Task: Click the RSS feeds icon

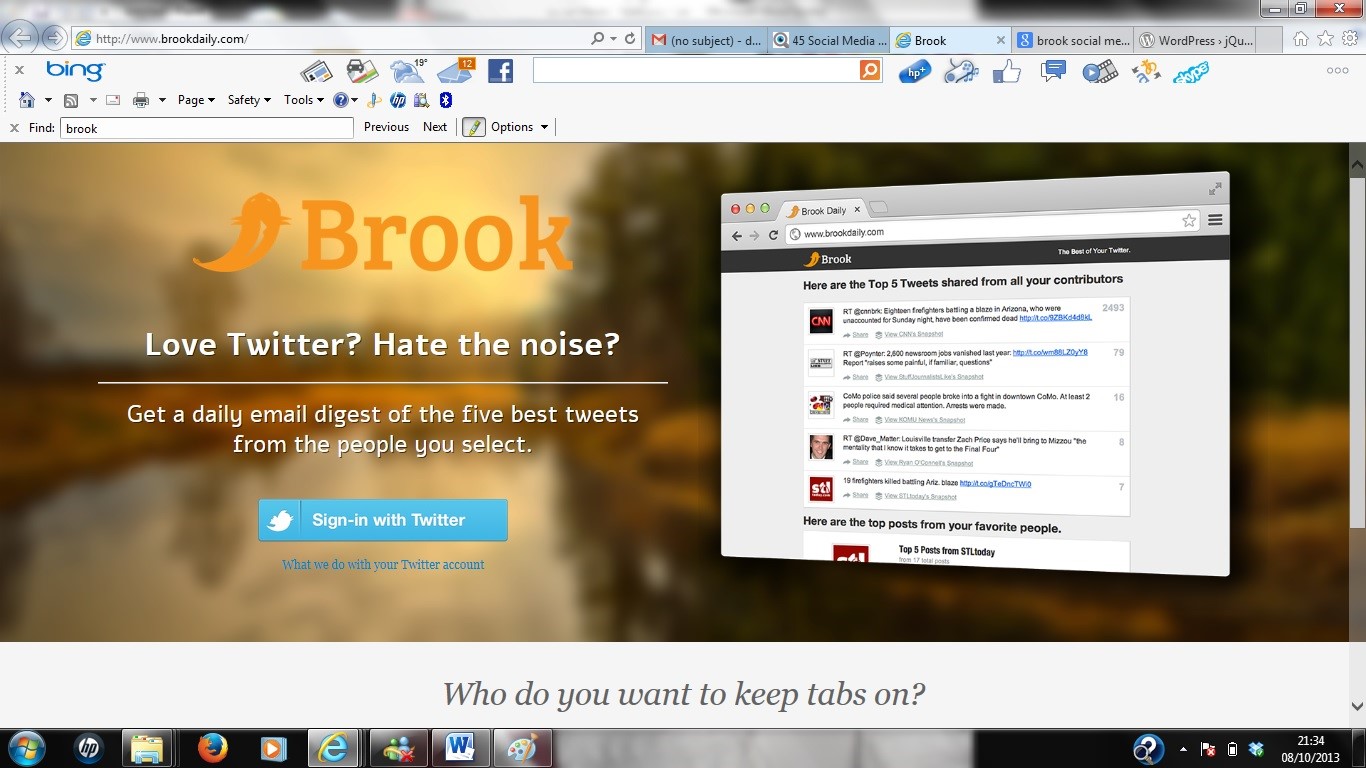Action: (x=71, y=100)
